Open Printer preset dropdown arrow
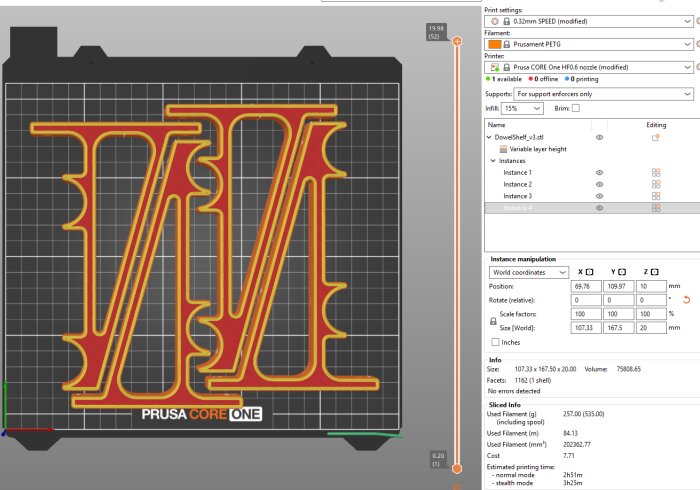Viewport: 700px width, 490px height. [687, 67]
